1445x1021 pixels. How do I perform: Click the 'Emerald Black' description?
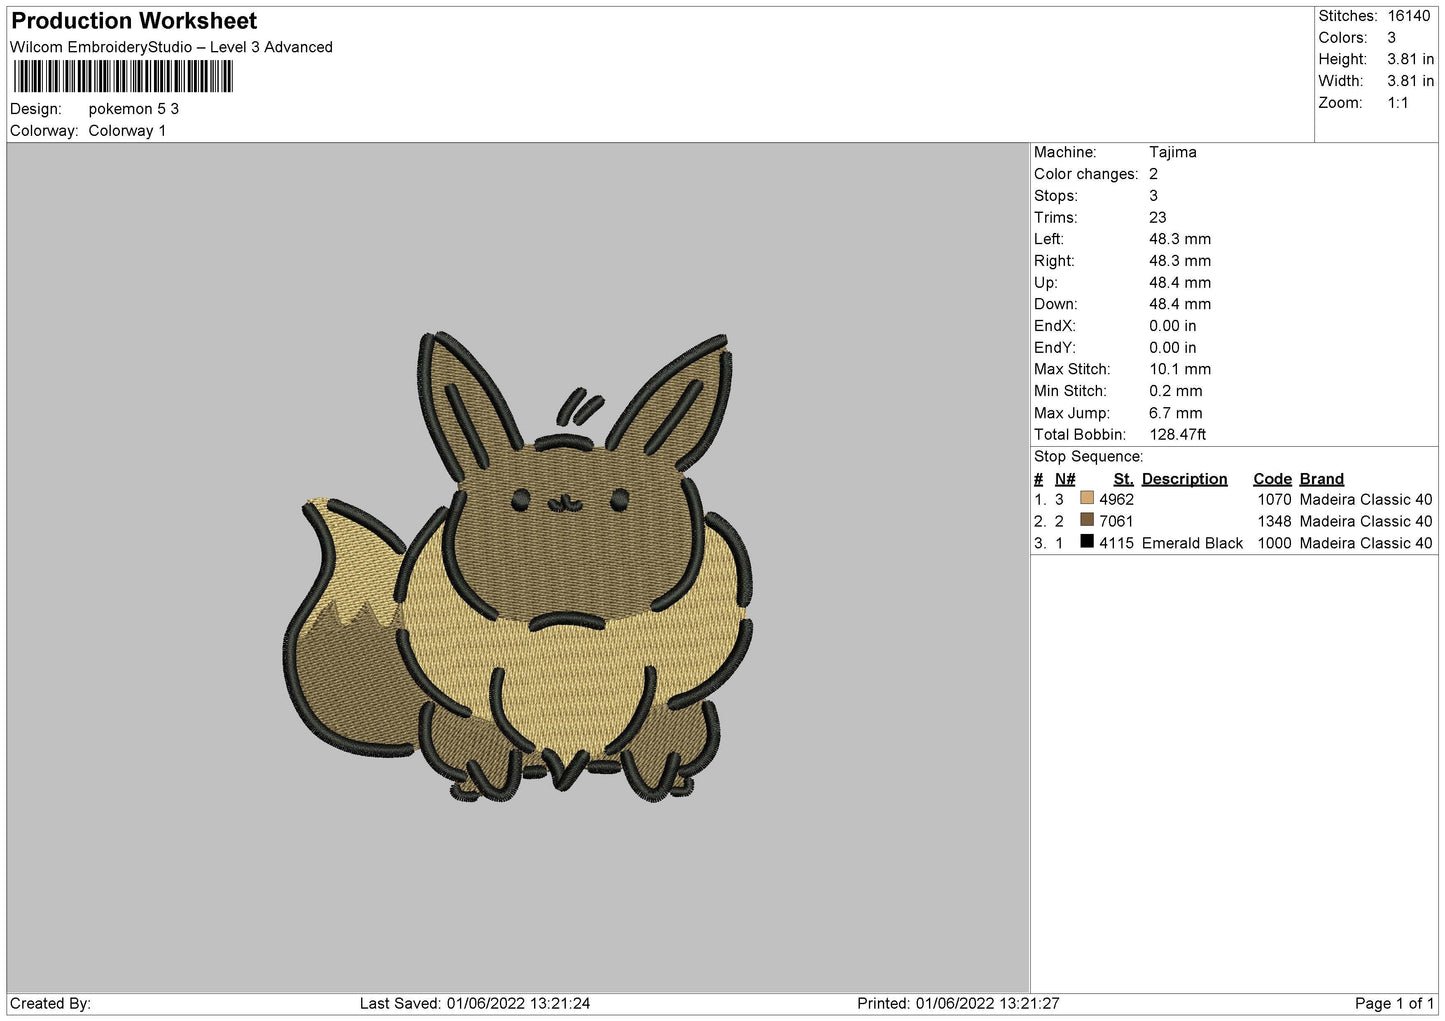(1192, 544)
